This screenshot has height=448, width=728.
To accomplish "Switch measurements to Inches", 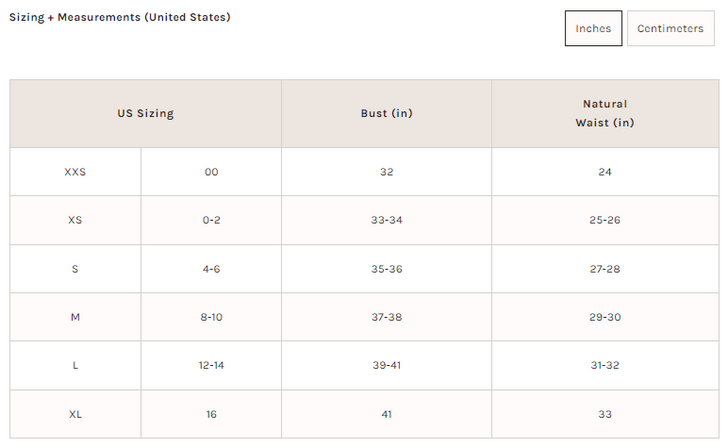I will (x=593, y=29).
